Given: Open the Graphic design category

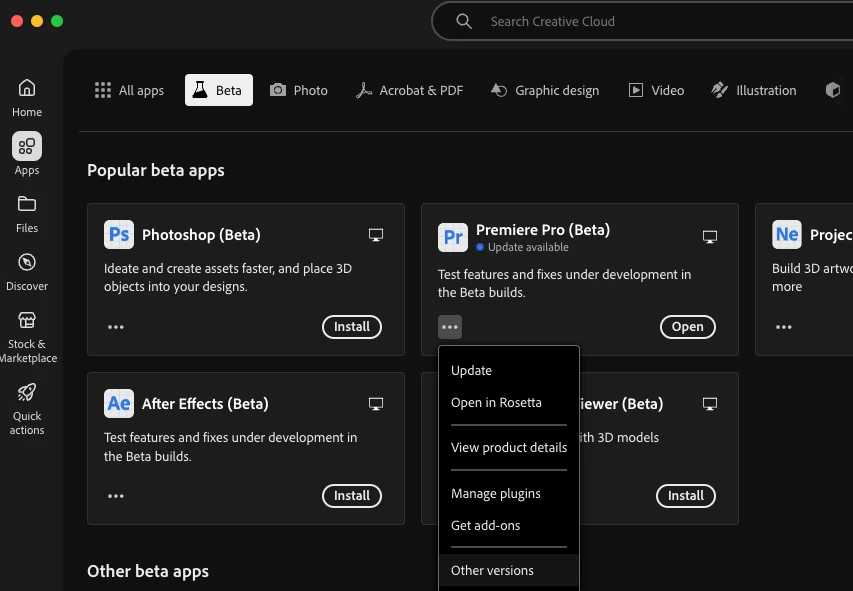Looking at the screenshot, I should click(545, 90).
